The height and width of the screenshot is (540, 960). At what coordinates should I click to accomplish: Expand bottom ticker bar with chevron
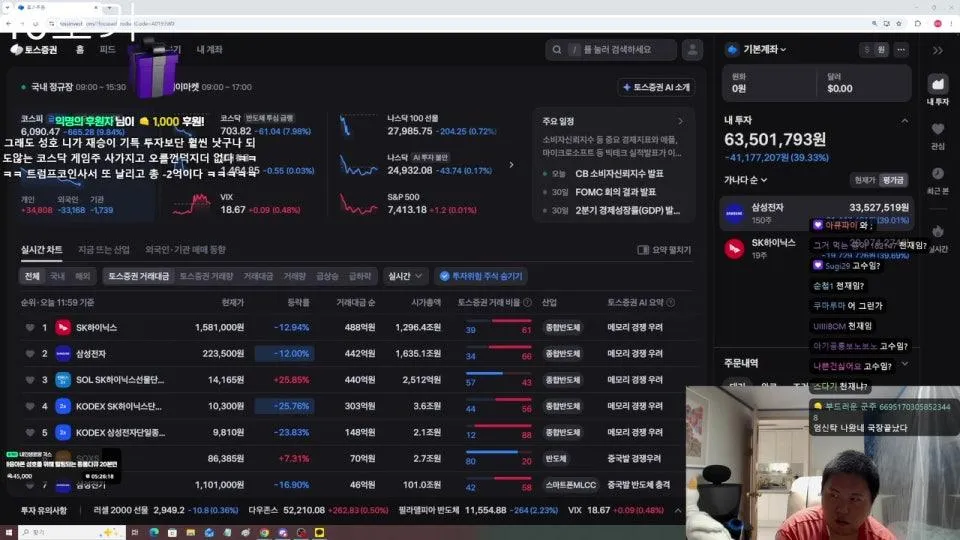[x=678, y=510]
